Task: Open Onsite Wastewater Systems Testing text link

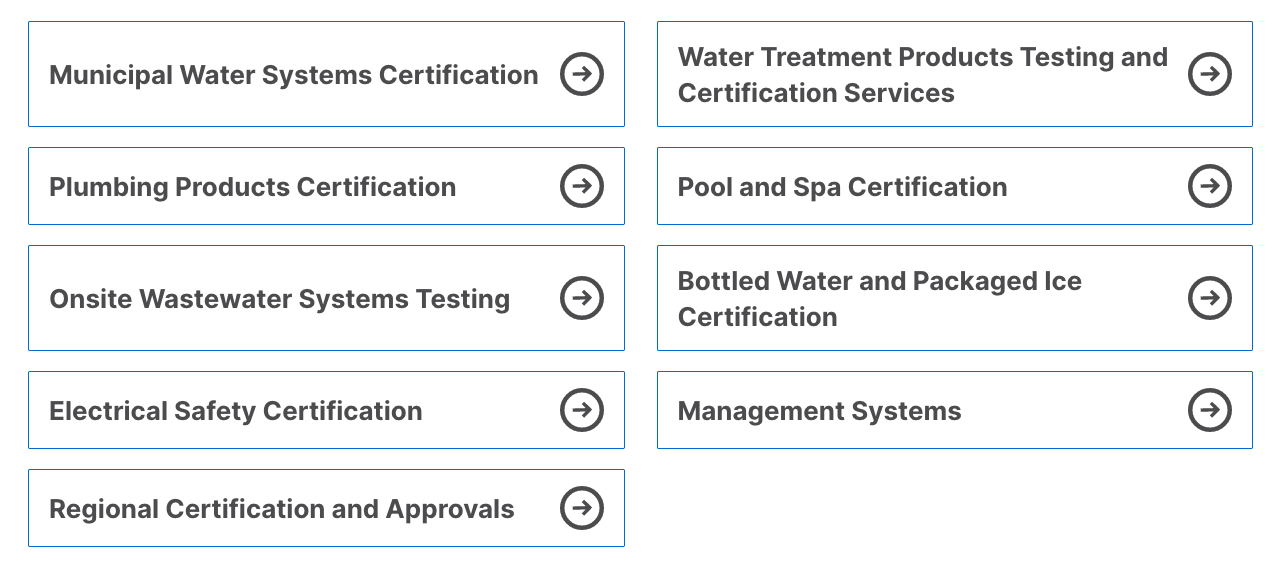Action: coord(279,299)
